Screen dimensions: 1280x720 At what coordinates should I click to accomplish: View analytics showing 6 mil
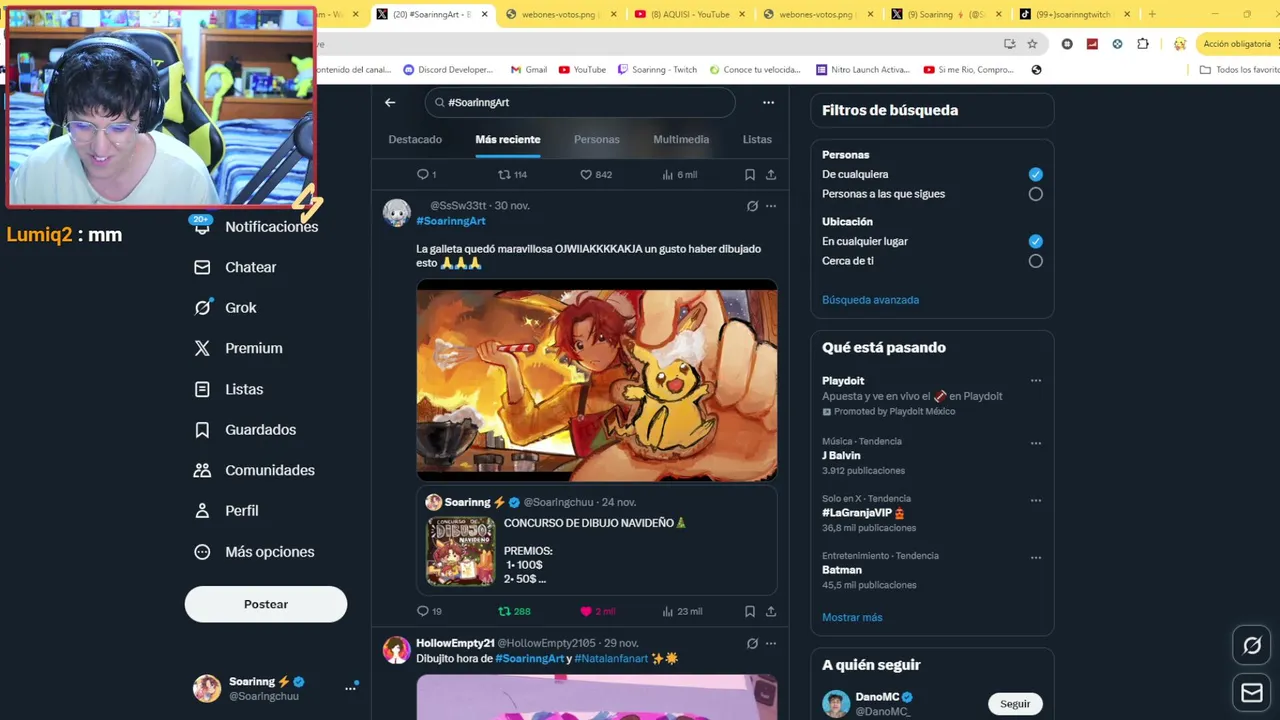click(x=679, y=174)
